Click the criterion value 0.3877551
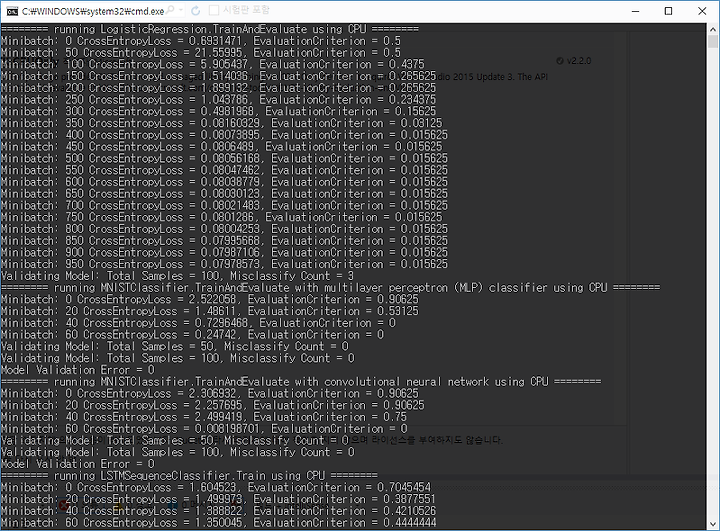720x531 pixels. coord(410,499)
